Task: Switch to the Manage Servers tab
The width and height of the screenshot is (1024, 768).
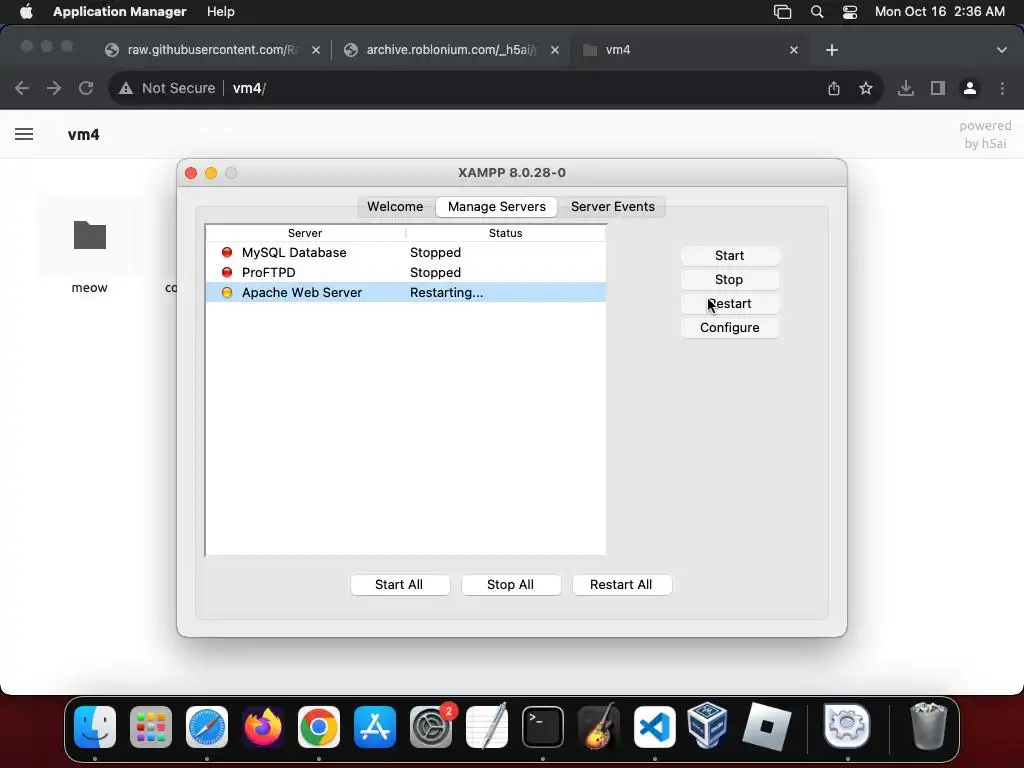Action: coord(496,206)
